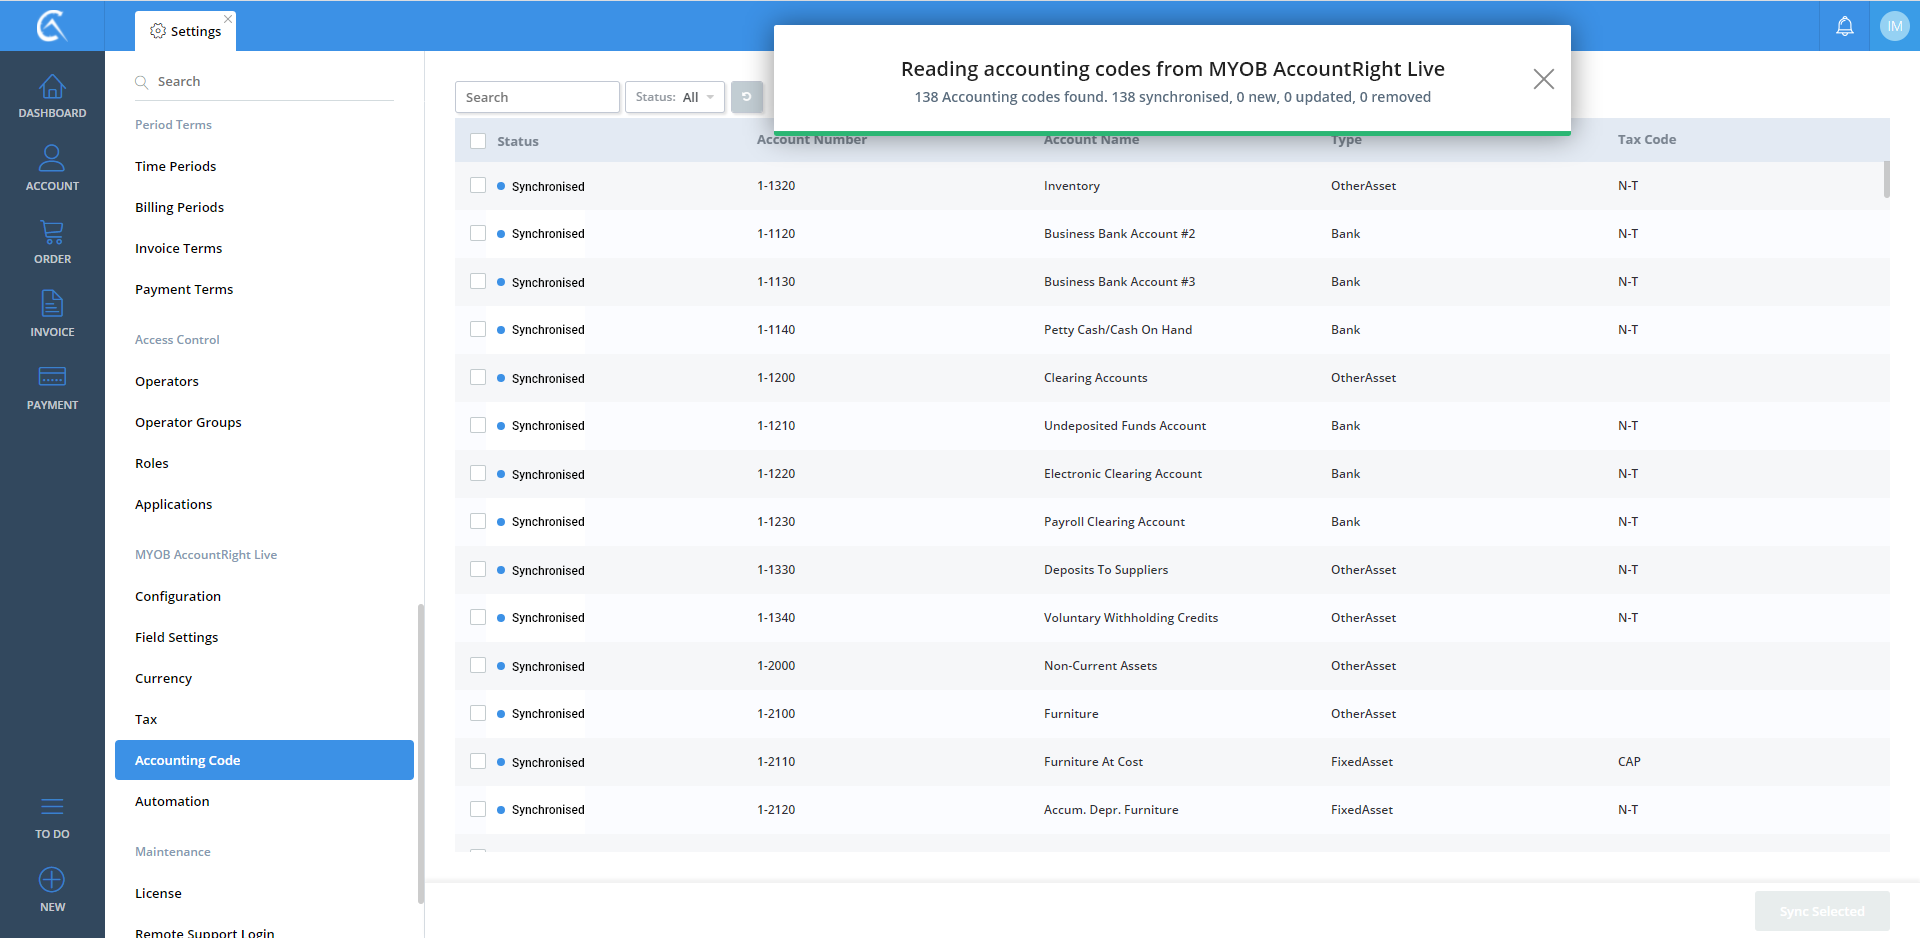The image size is (1920, 938).
Task: Select Configuration under MYOB AccountRight Live
Action: click(178, 596)
